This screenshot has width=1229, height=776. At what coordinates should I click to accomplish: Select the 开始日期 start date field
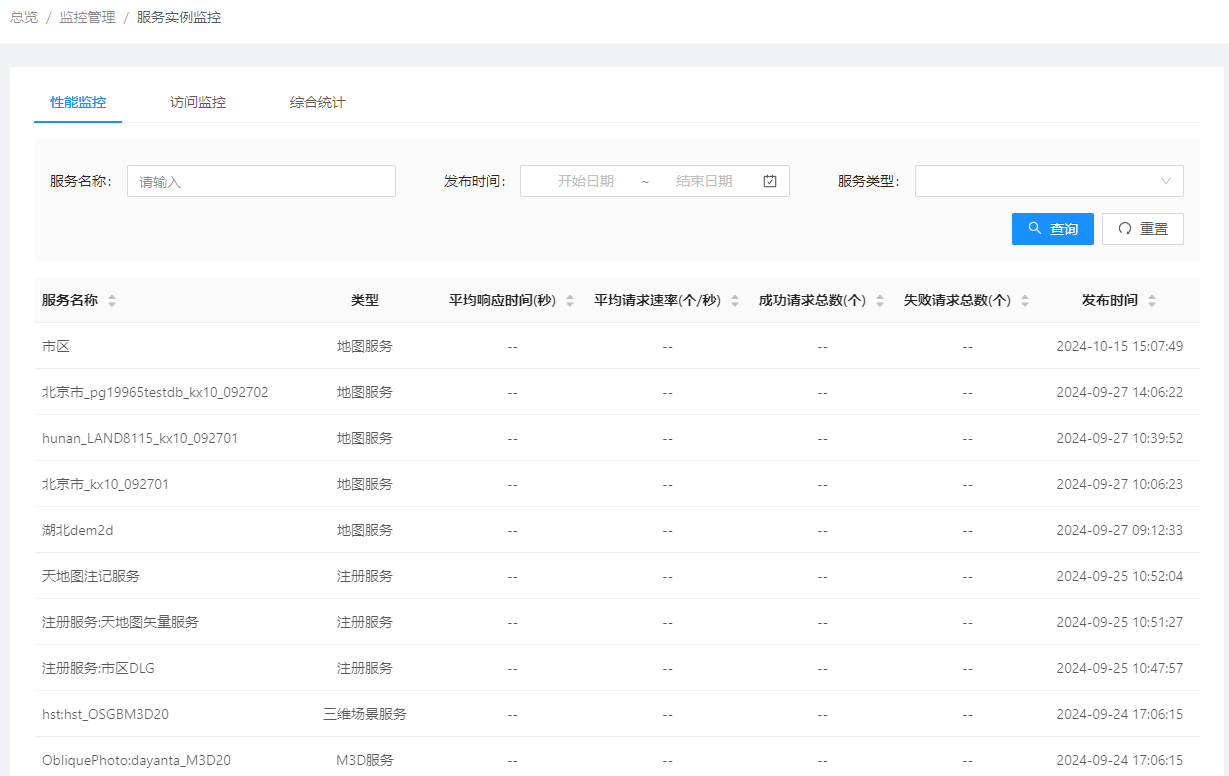pos(586,181)
